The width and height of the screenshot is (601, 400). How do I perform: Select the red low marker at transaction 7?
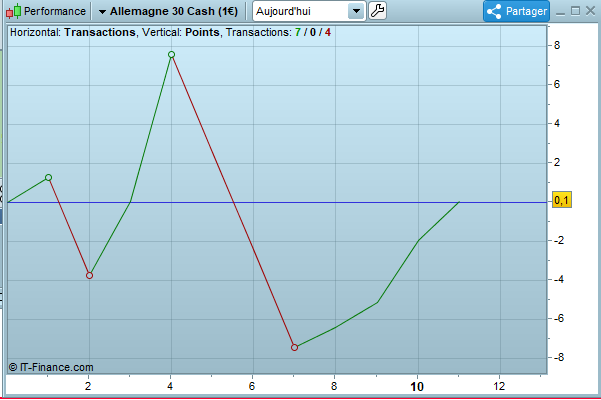coord(294,348)
